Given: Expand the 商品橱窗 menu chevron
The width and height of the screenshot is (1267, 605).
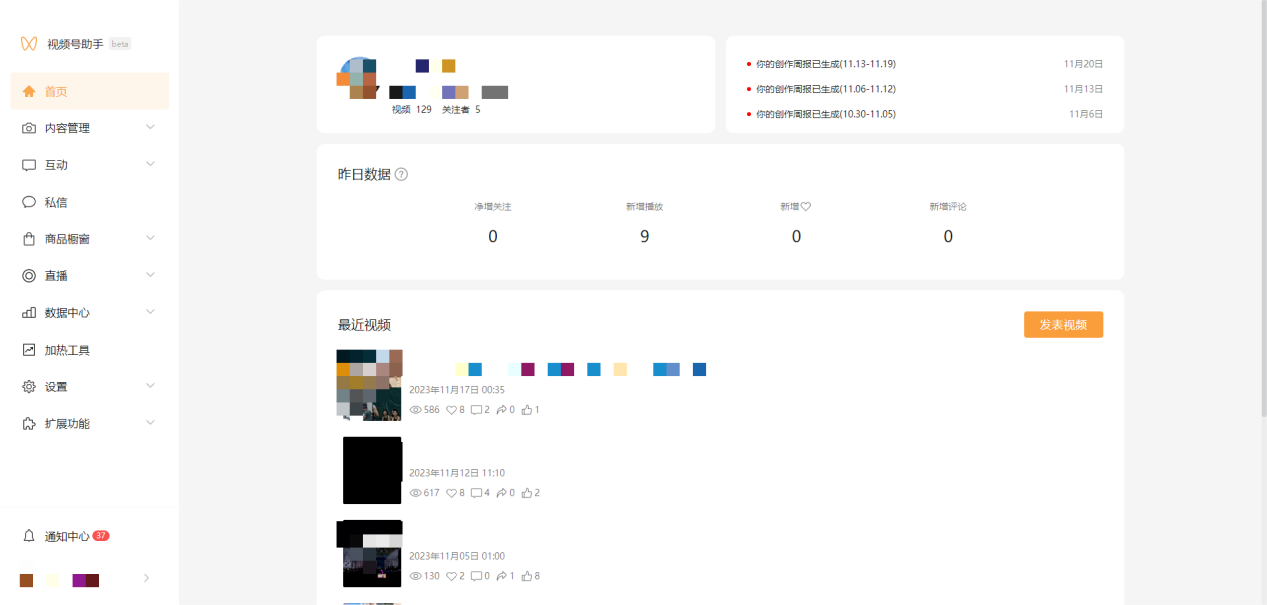Looking at the screenshot, I should pos(150,238).
